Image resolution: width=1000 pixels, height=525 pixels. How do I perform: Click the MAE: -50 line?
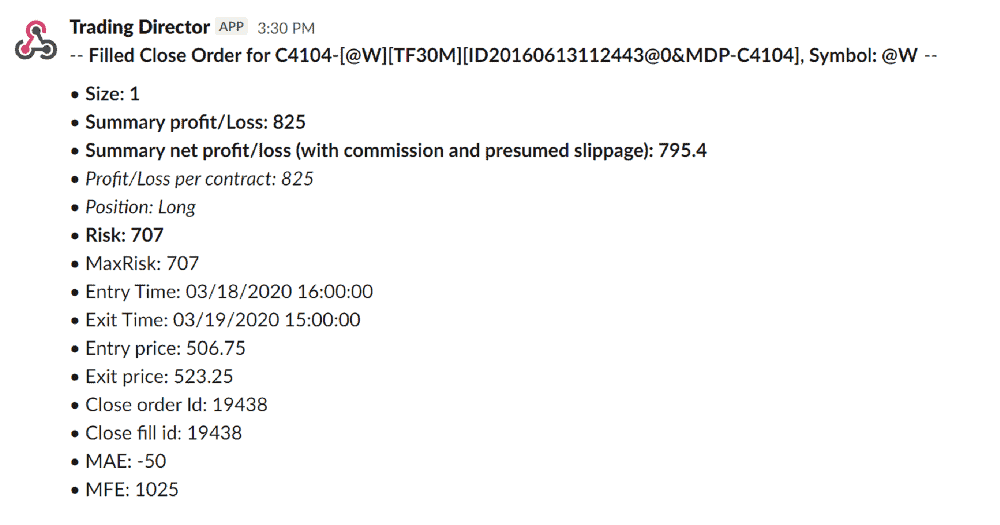point(126,461)
